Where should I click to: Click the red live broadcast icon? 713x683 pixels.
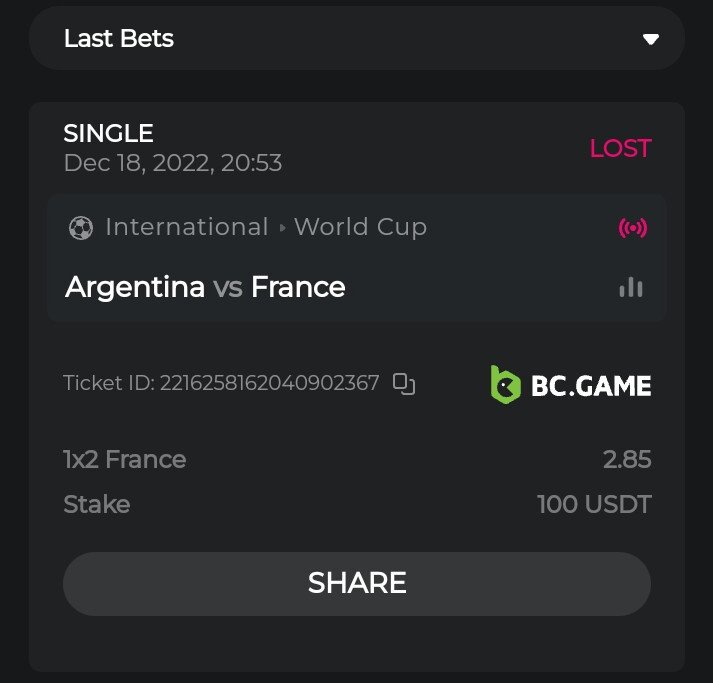(x=633, y=228)
